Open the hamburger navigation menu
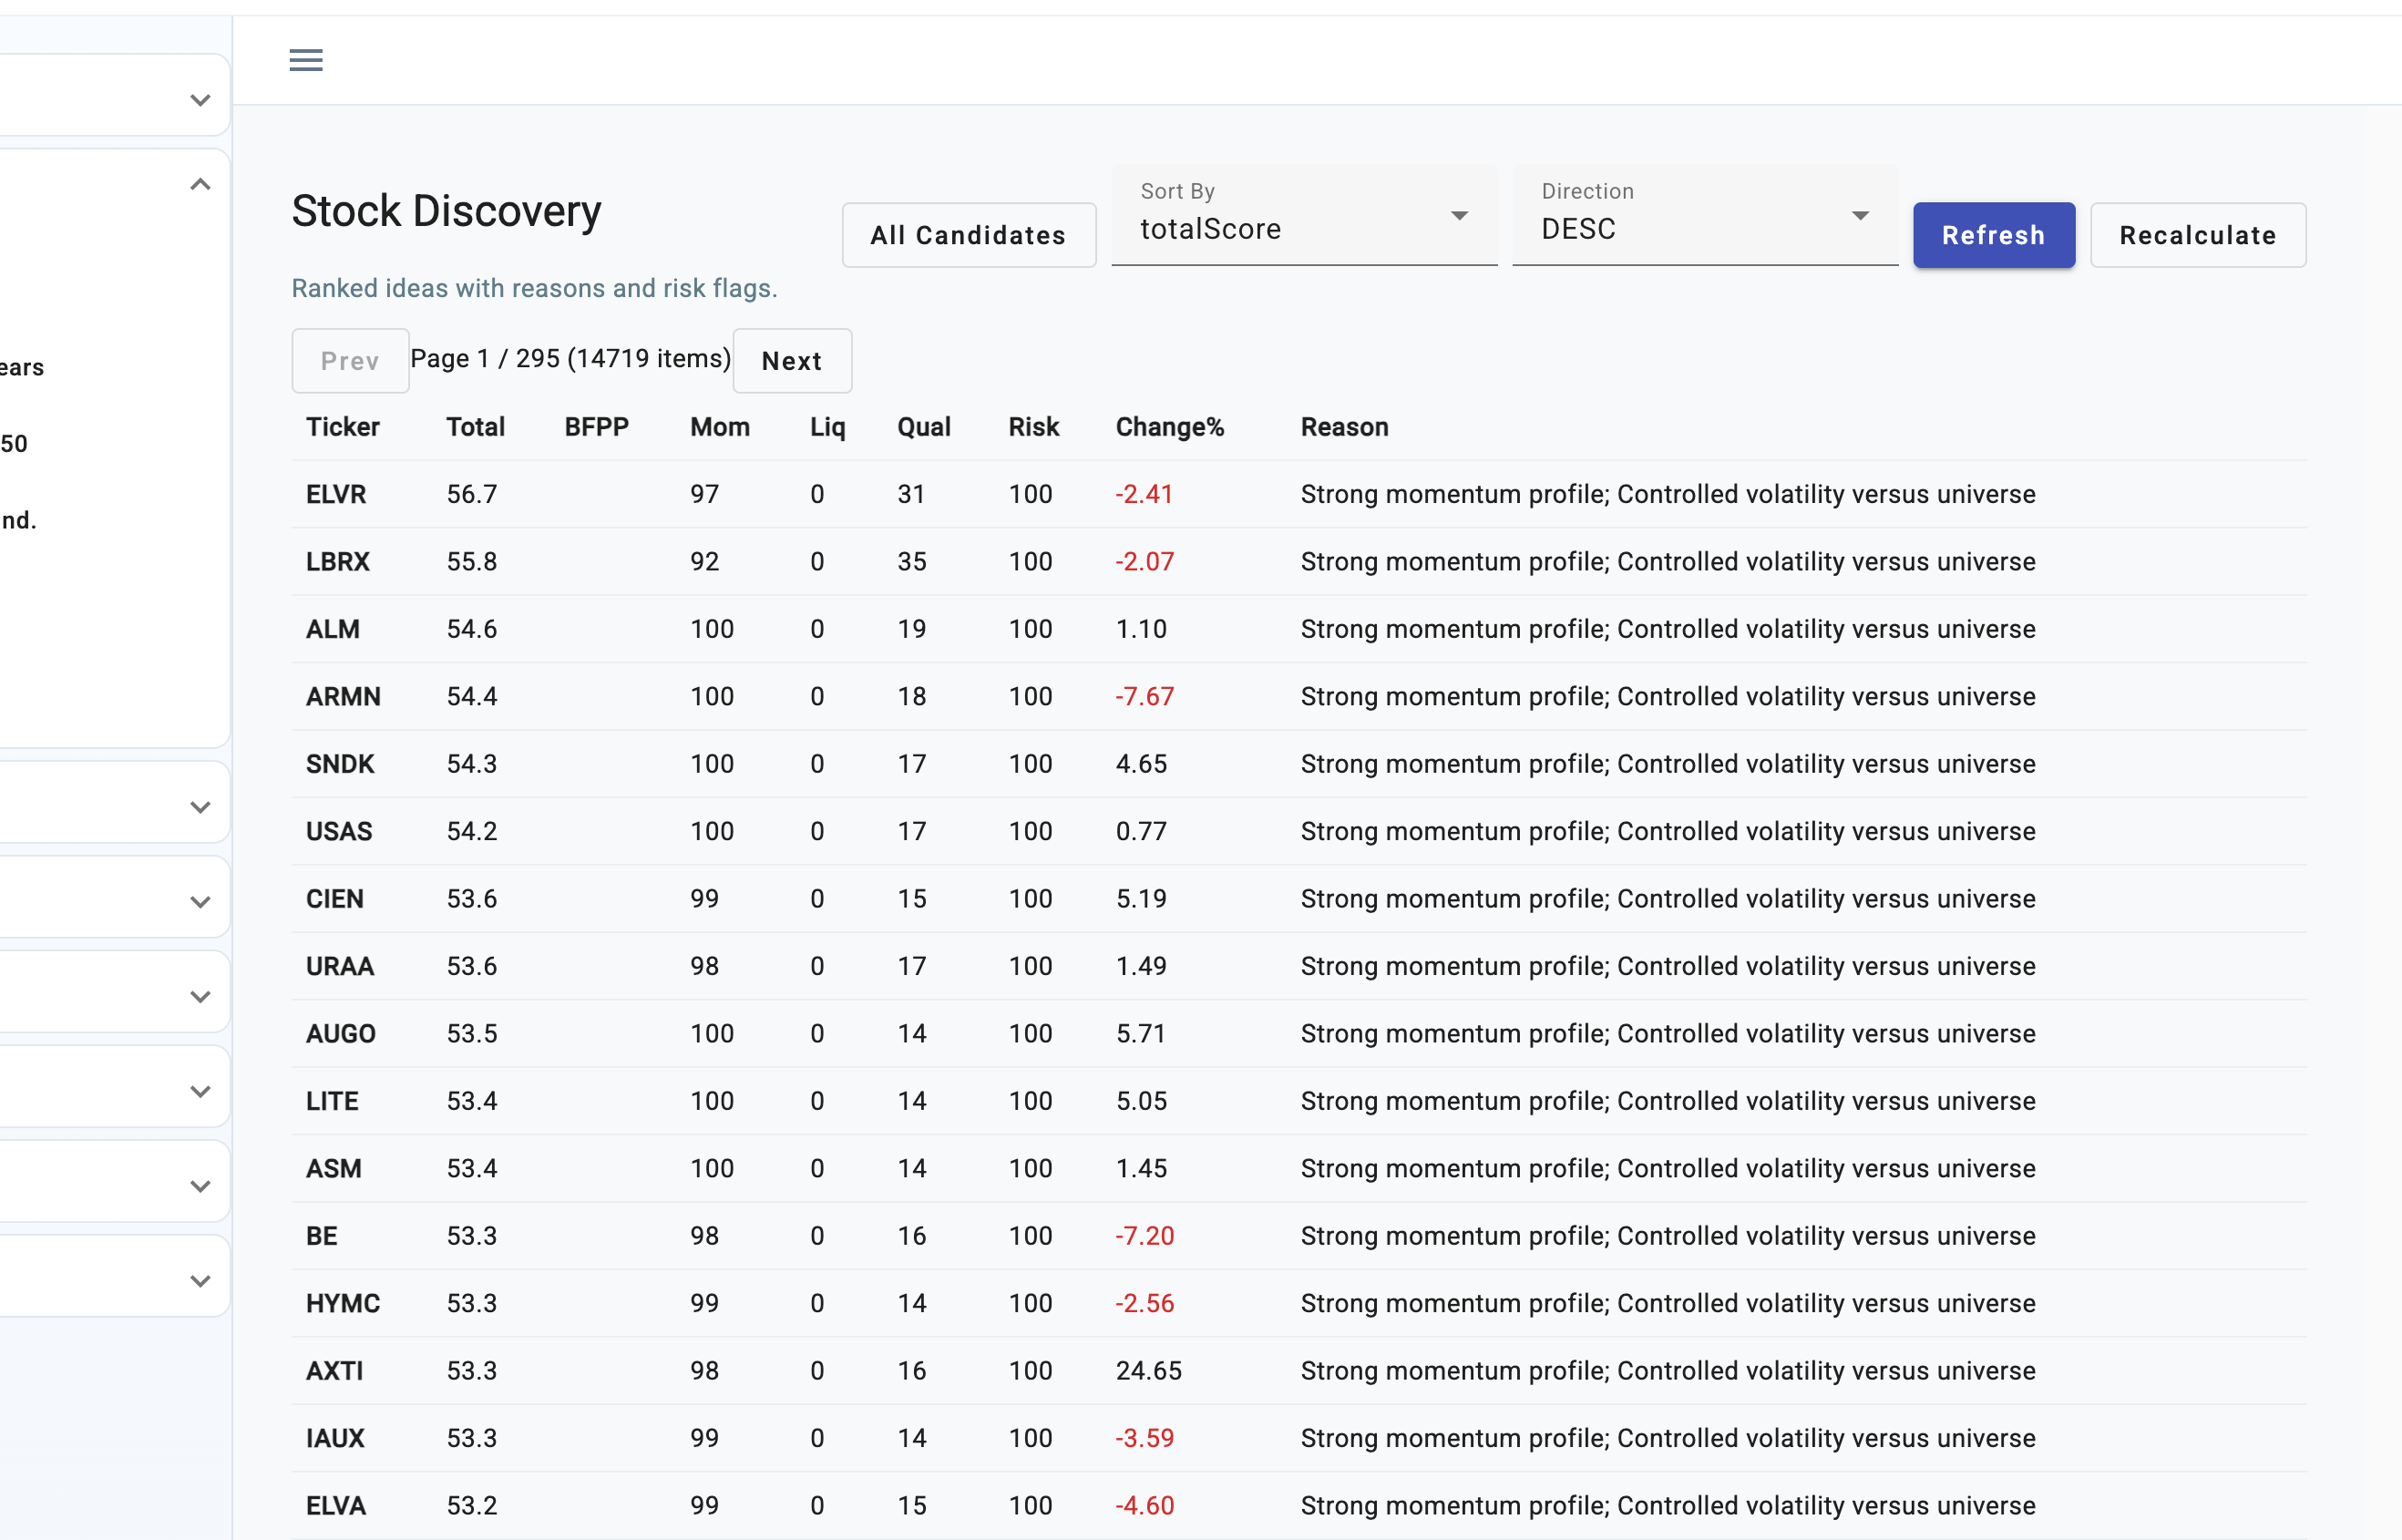2402x1540 pixels. tap(306, 60)
